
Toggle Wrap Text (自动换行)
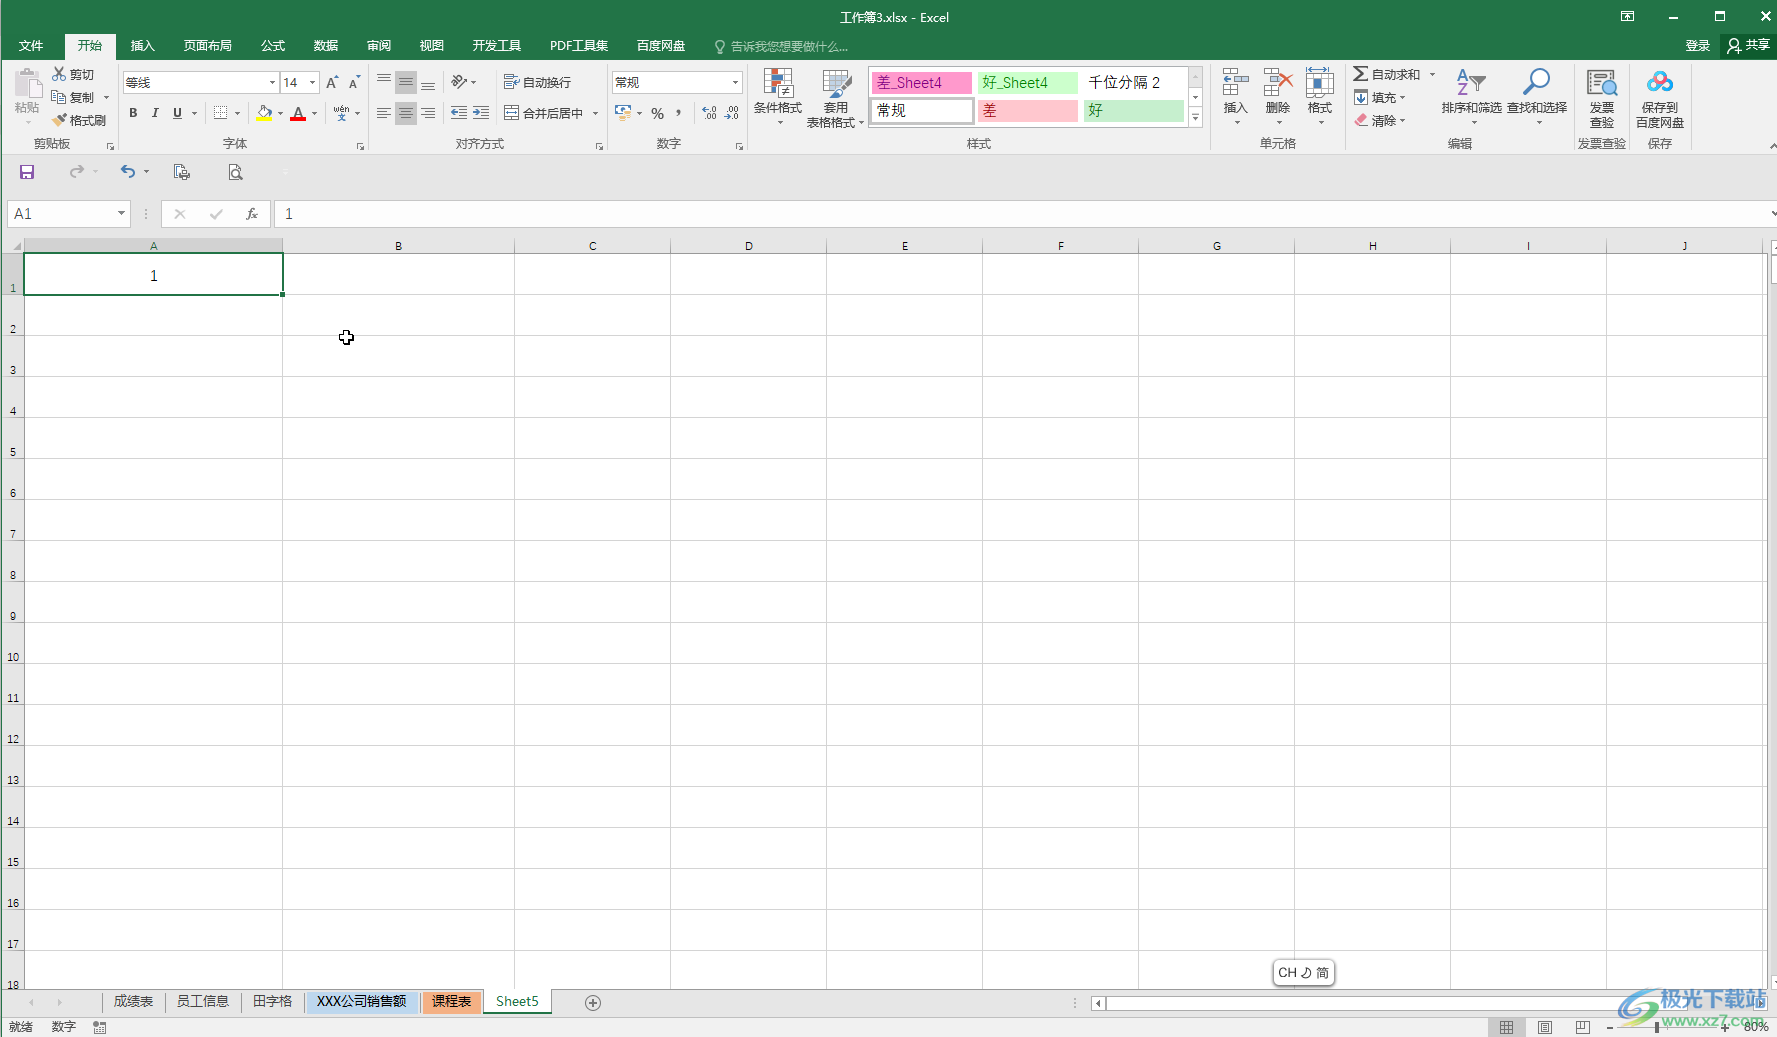538,82
